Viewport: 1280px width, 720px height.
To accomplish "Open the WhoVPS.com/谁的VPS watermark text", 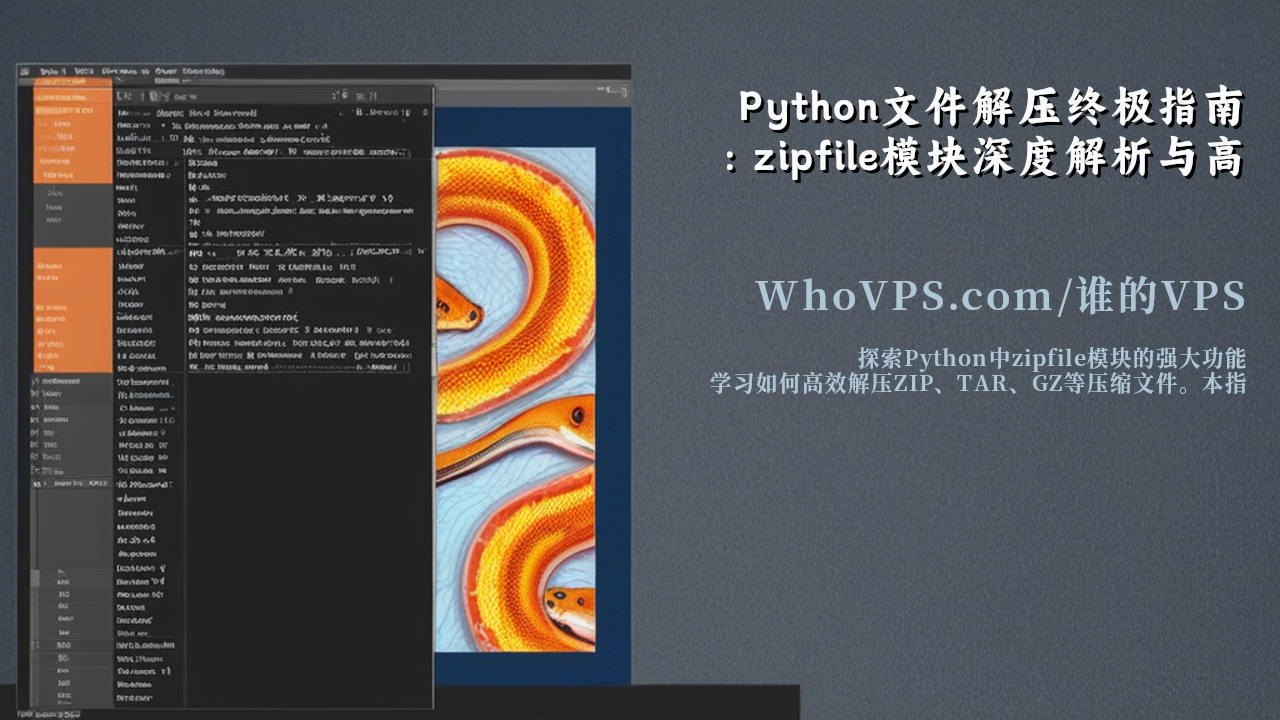I will point(1000,296).
